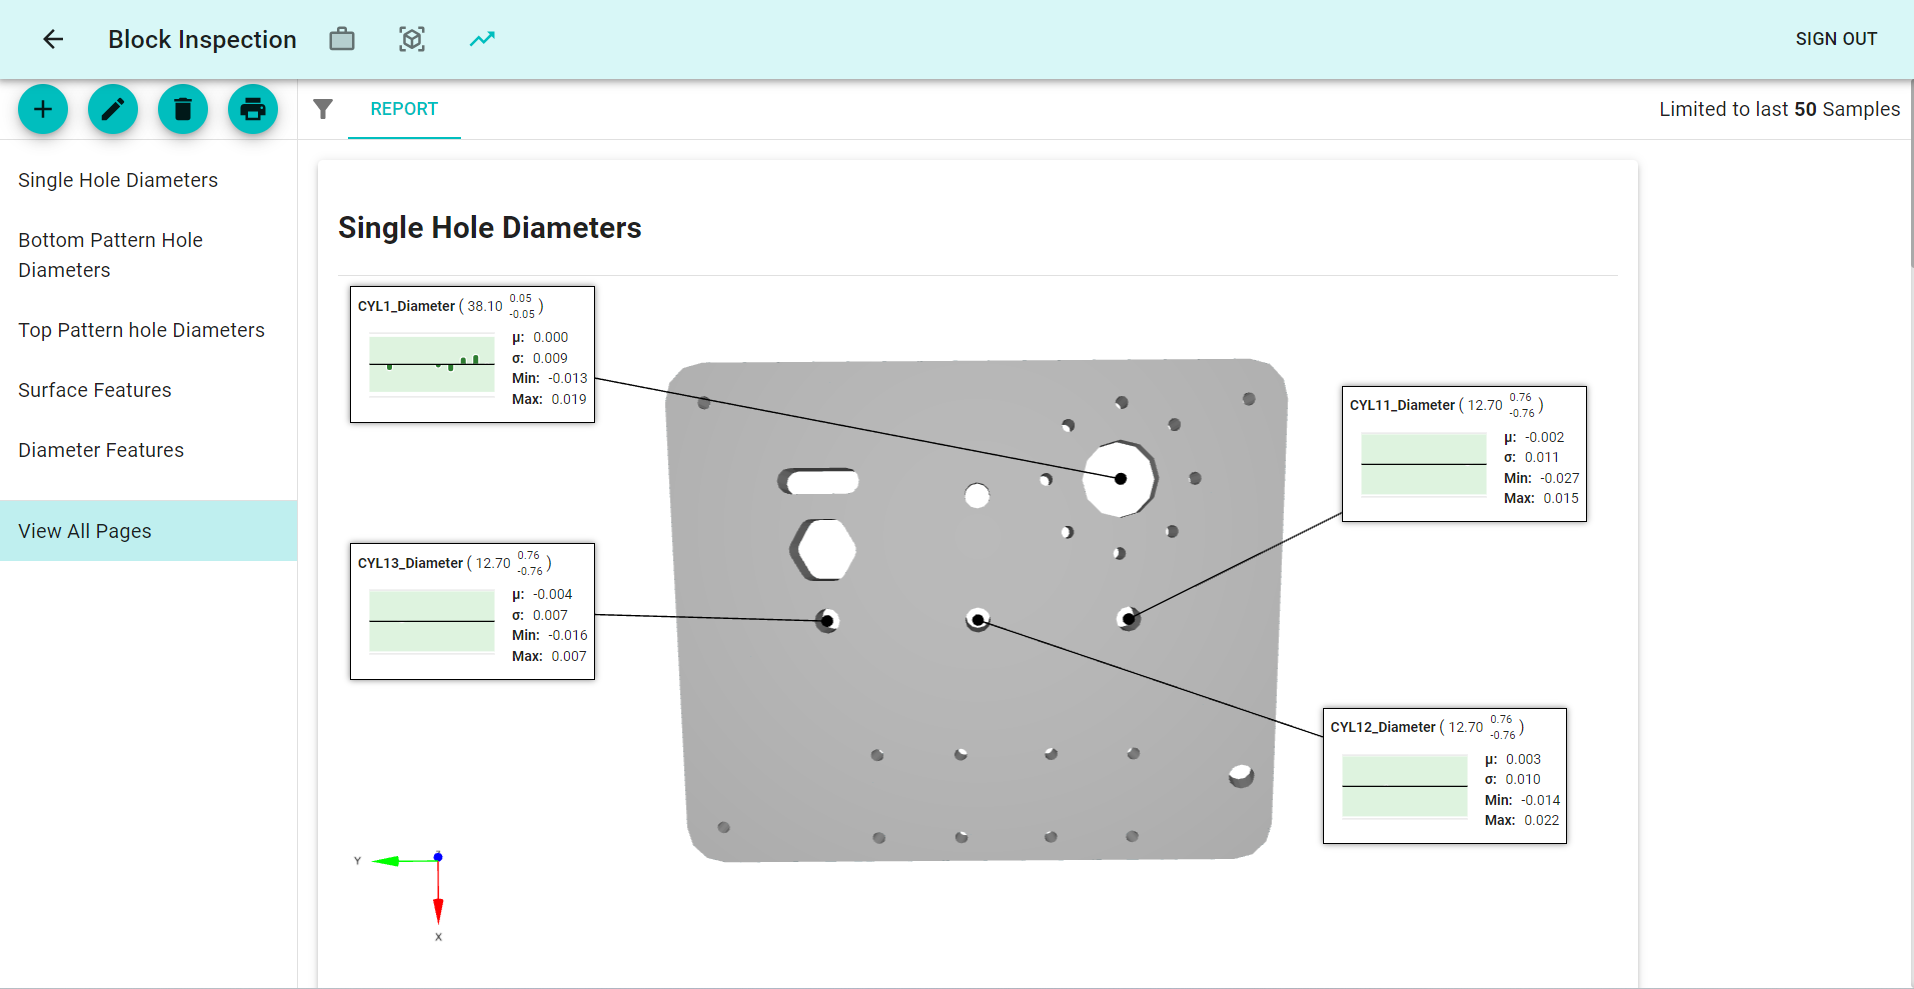Open the Diameter Features page
1914x989 pixels.
tap(100, 450)
